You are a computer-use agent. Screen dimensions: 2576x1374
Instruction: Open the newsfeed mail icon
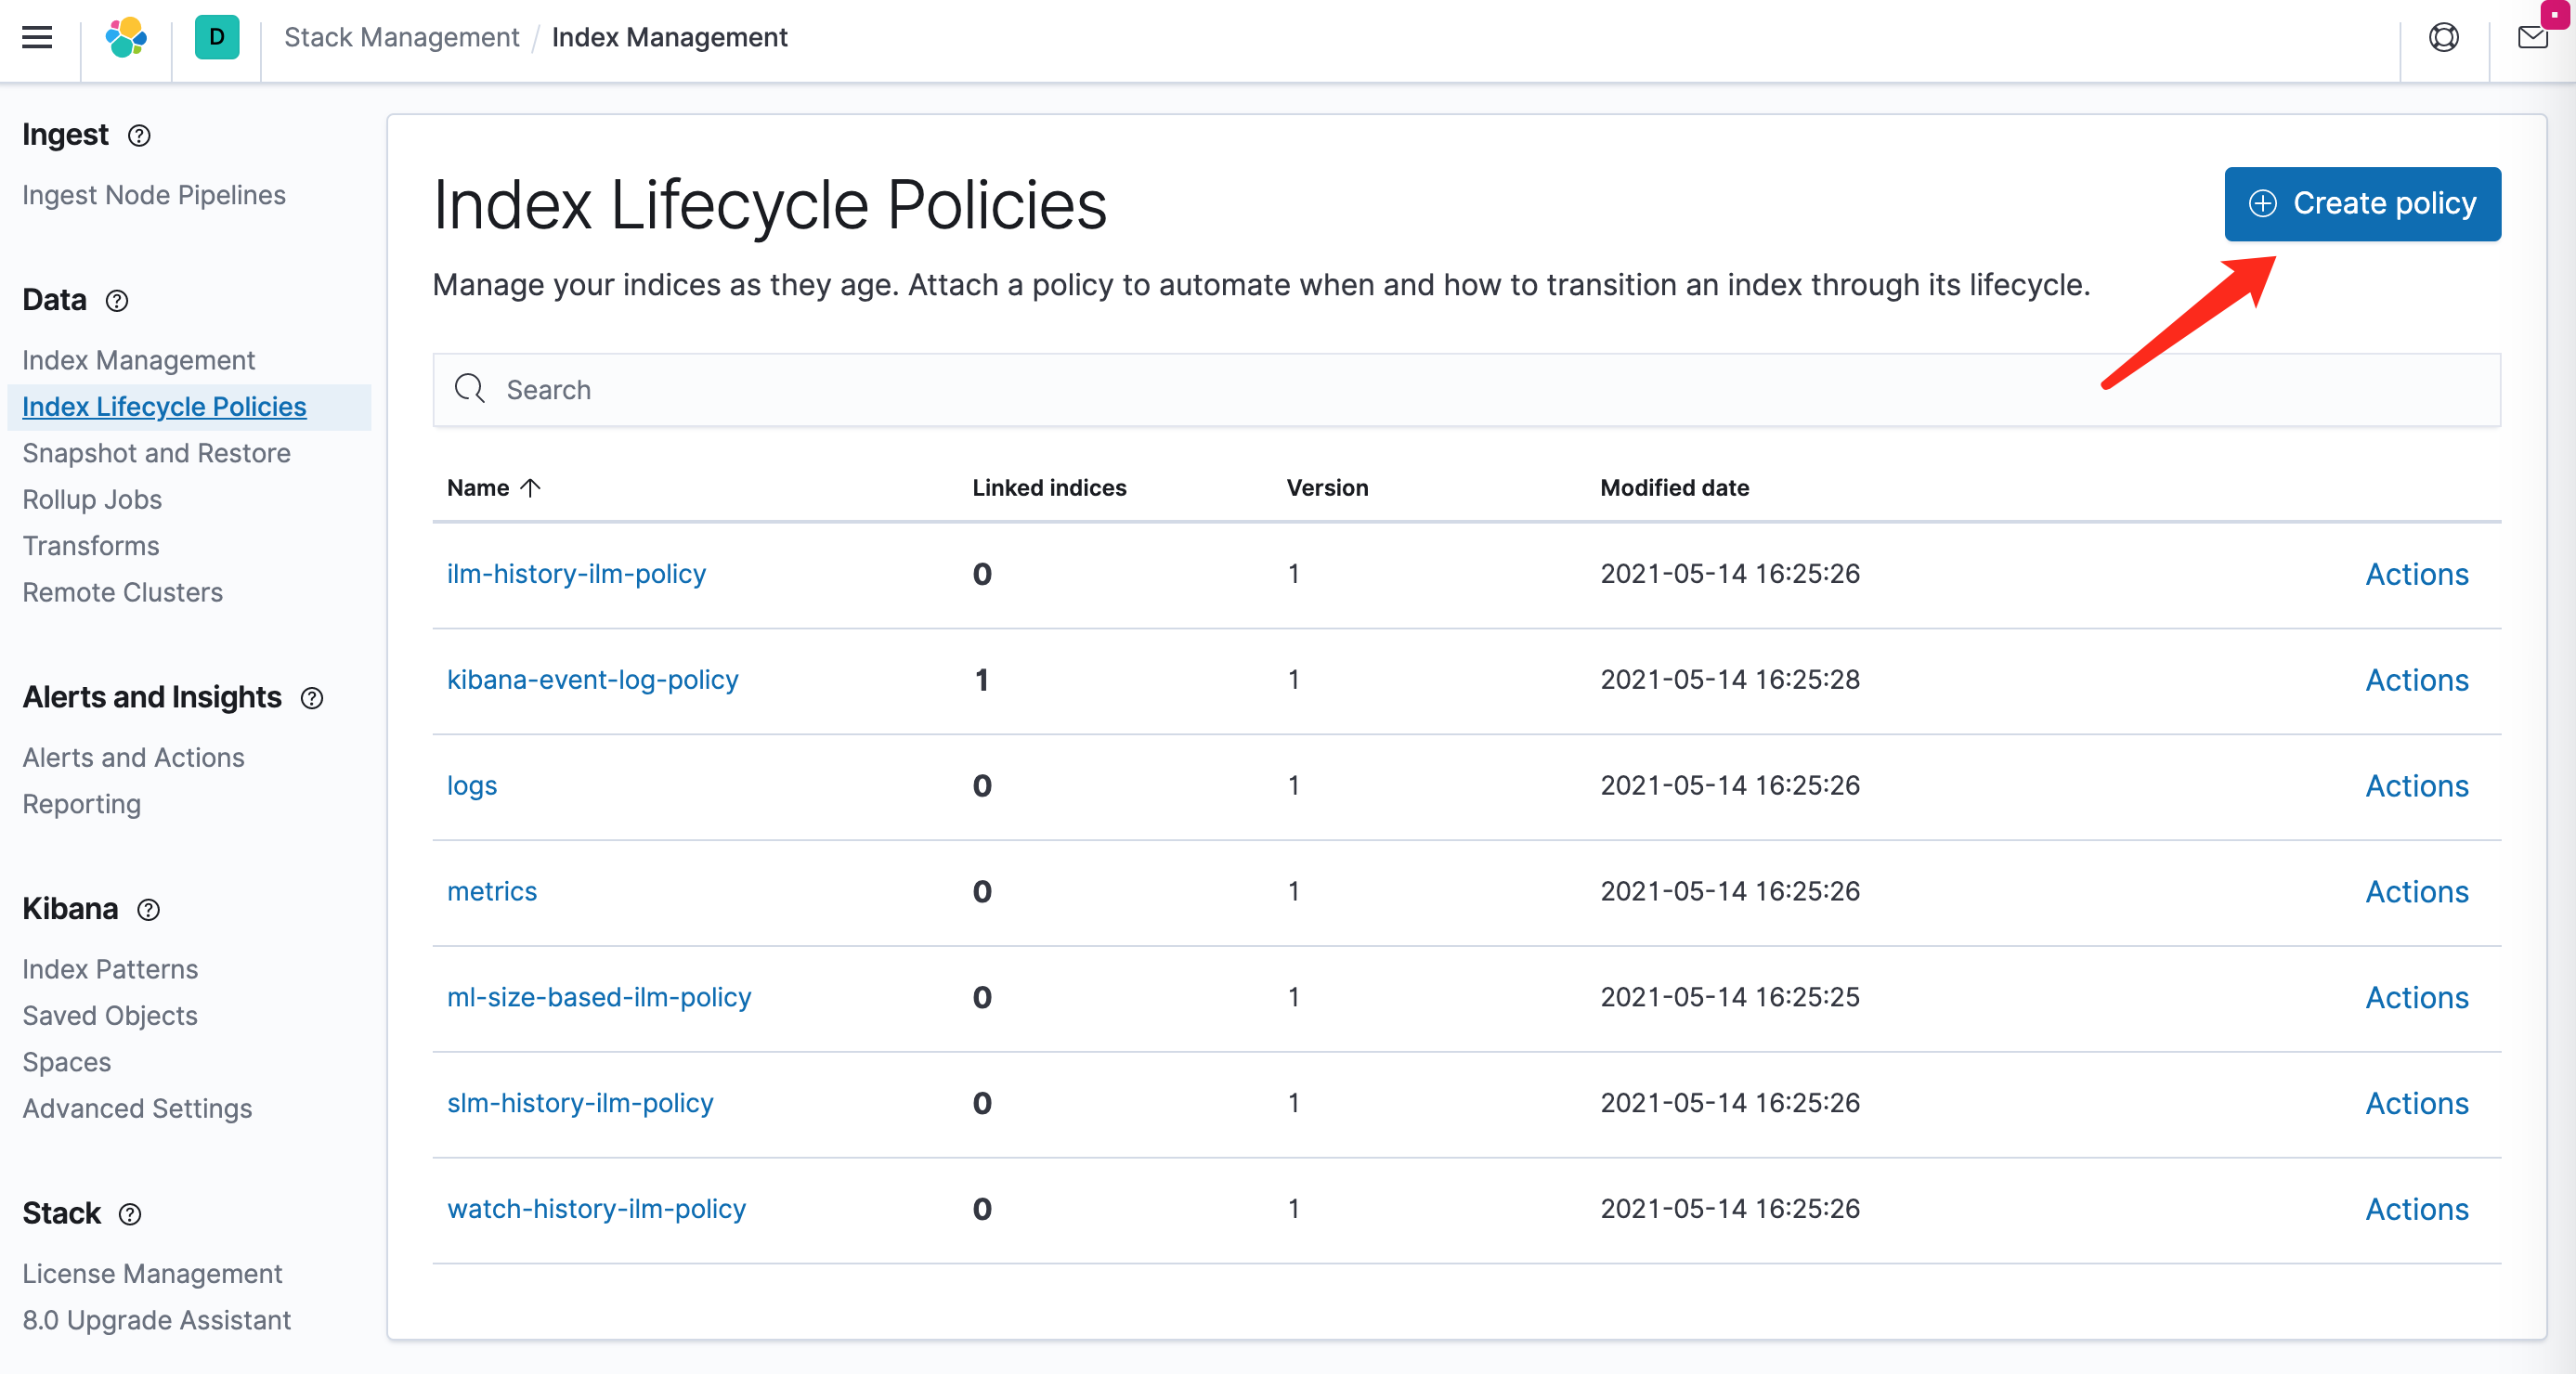pos(2532,38)
